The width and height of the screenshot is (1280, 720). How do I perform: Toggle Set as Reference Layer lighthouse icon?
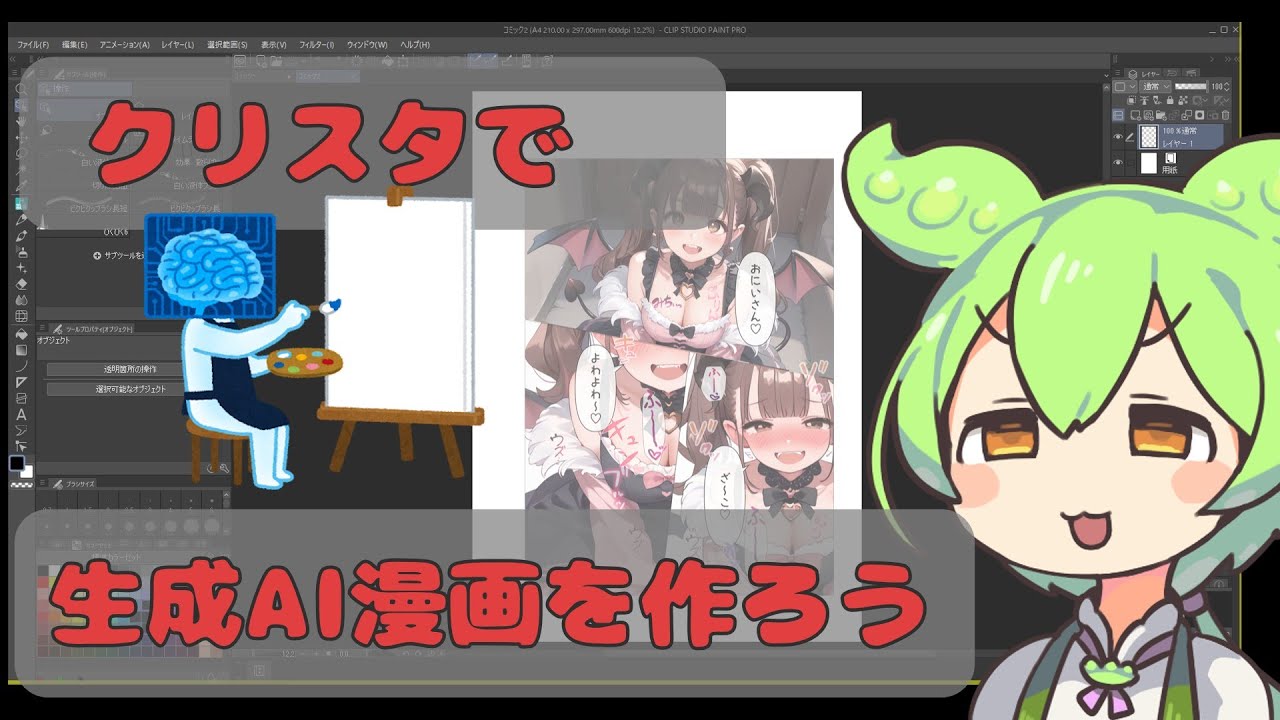pos(1144,100)
